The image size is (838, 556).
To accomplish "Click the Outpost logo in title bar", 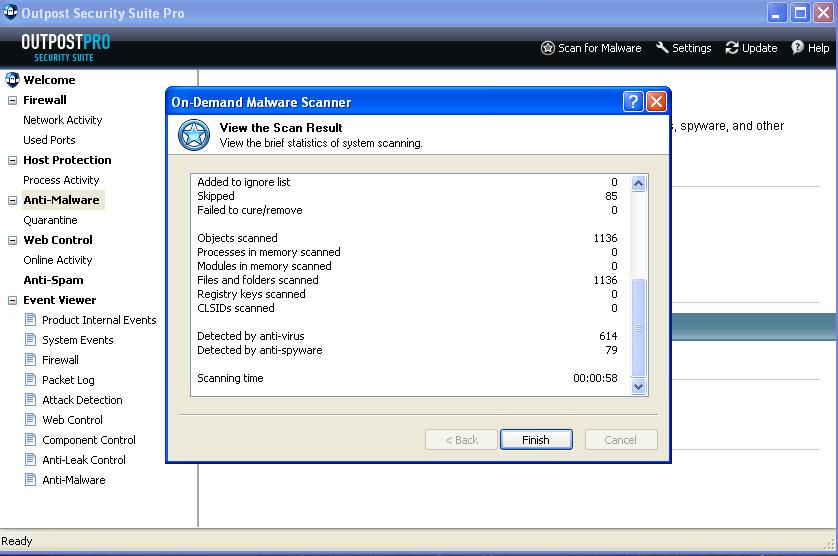I will 10,12.
